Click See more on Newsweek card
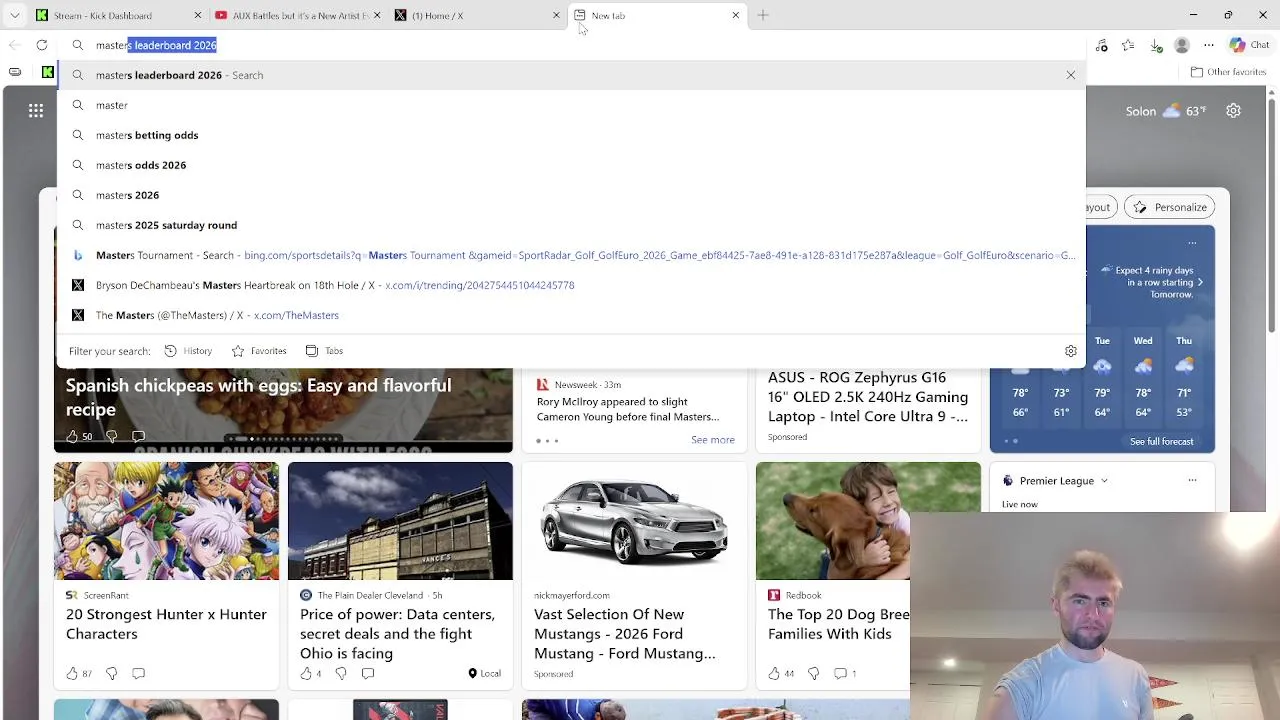Image resolution: width=1280 pixels, height=720 pixels. click(712, 440)
